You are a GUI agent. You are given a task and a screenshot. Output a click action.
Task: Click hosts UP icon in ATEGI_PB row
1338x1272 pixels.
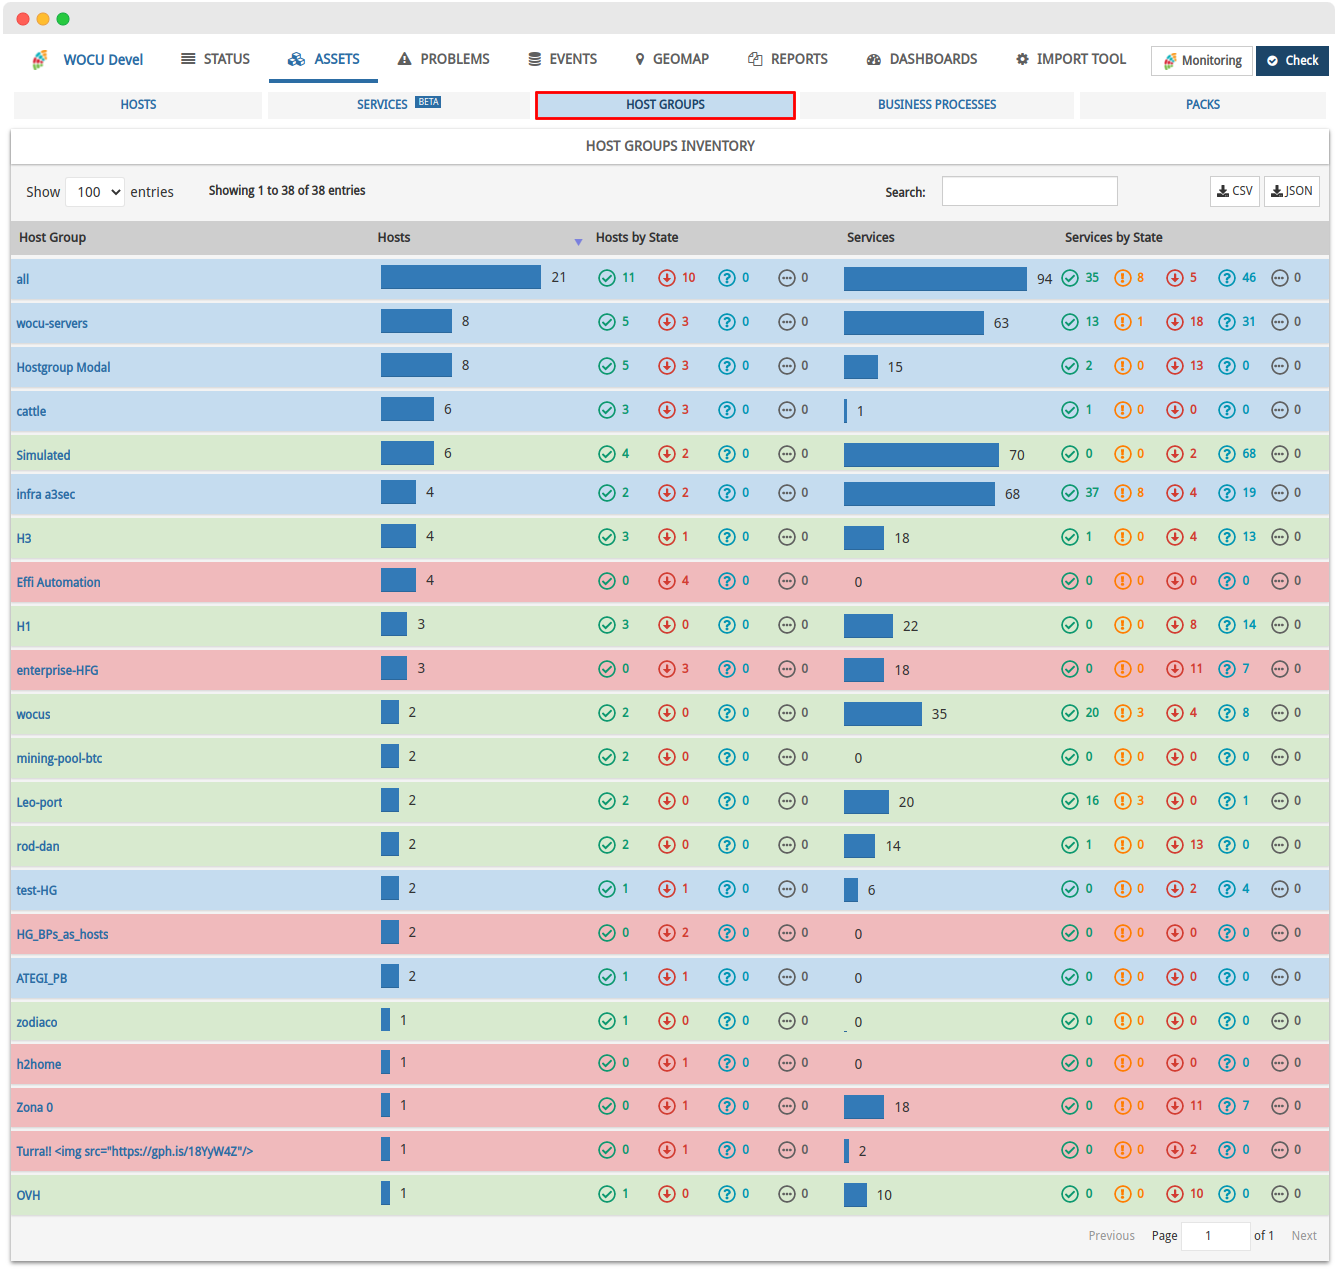607,977
